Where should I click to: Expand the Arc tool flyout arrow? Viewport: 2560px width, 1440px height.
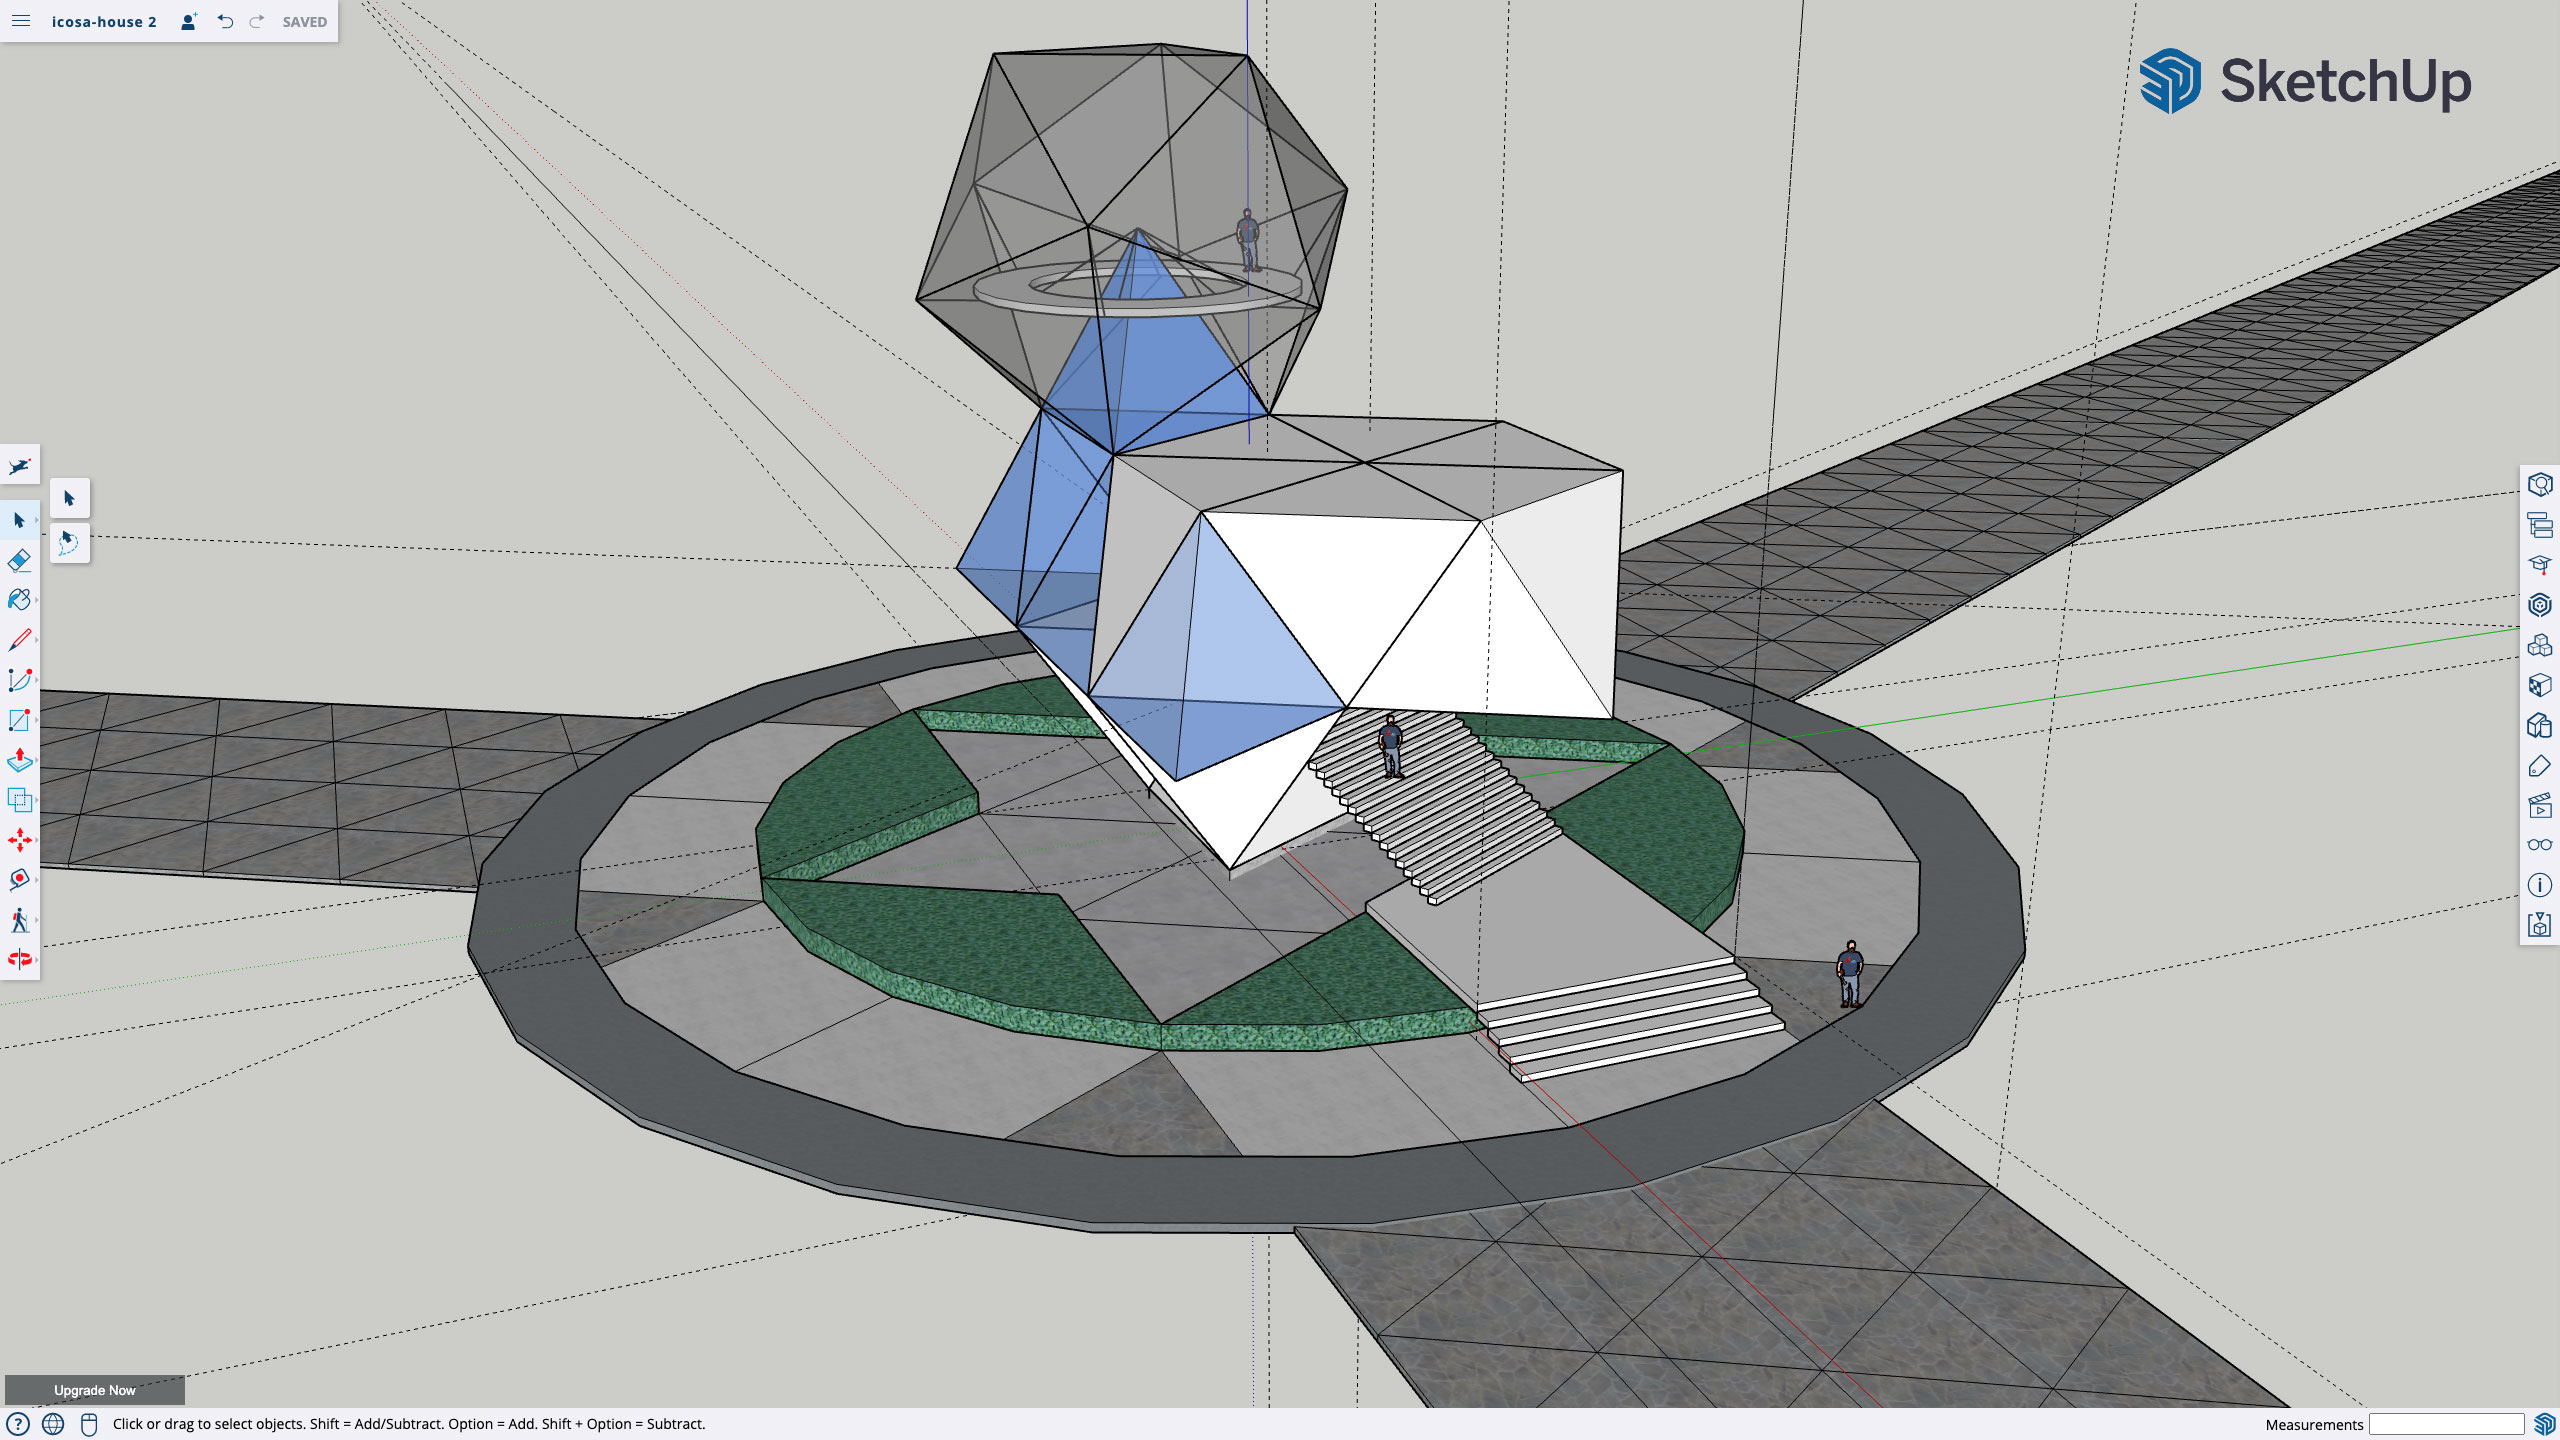point(36,680)
